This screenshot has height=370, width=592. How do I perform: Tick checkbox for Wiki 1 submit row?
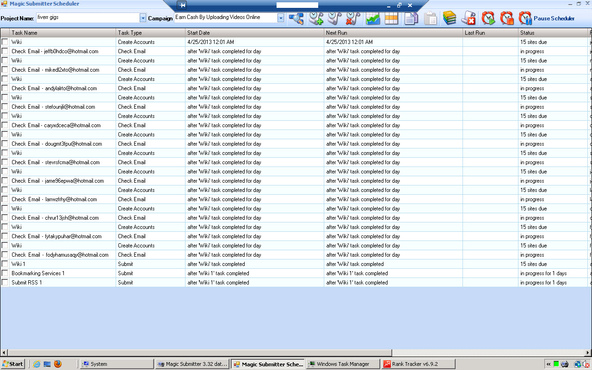tap(5, 264)
